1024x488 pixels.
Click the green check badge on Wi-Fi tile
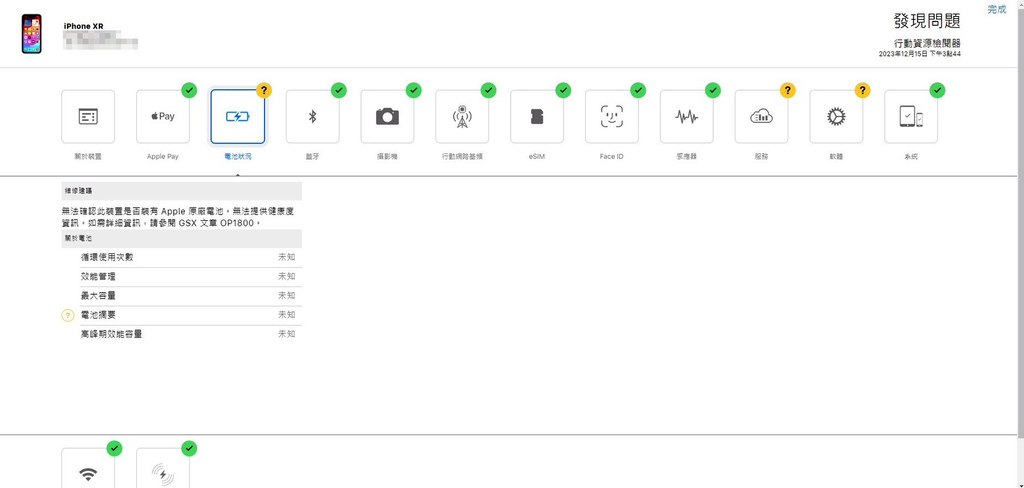pyautogui.click(x=114, y=448)
